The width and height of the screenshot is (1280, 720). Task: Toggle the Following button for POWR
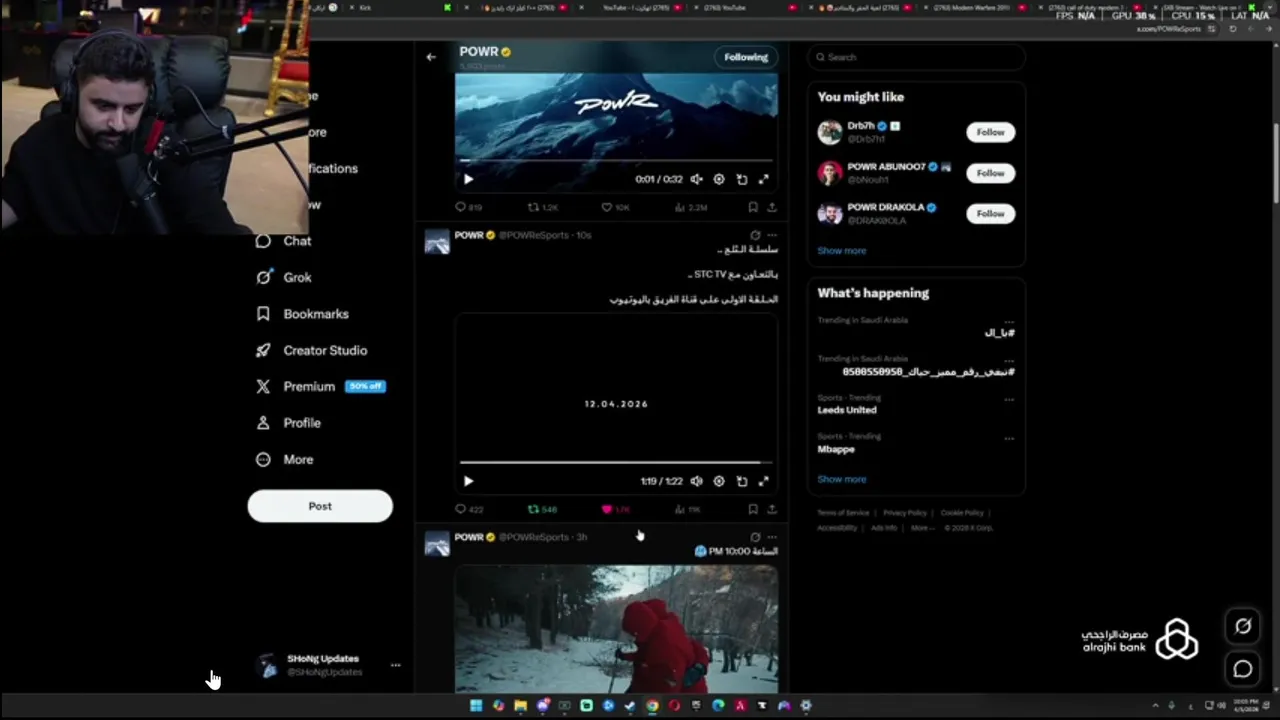click(x=746, y=57)
